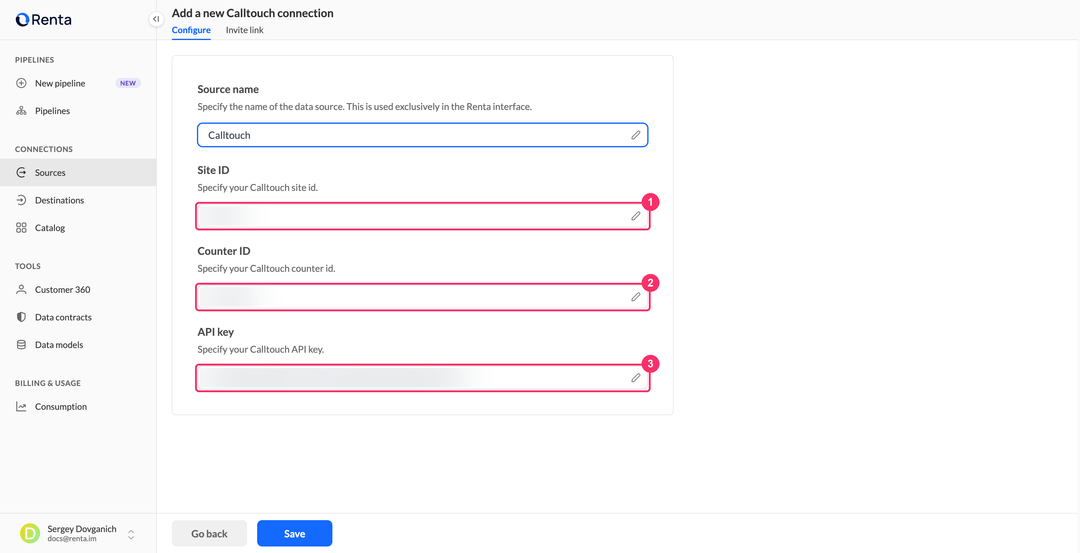Screen dimensions: 1080x553
Task: Switch to the Configure tab
Action: coord(191,30)
